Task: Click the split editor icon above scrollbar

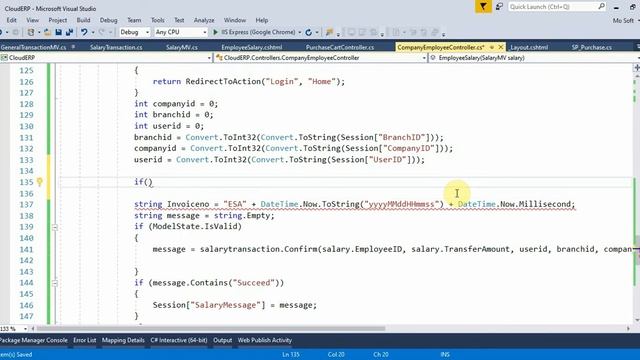Action: [637, 67]
